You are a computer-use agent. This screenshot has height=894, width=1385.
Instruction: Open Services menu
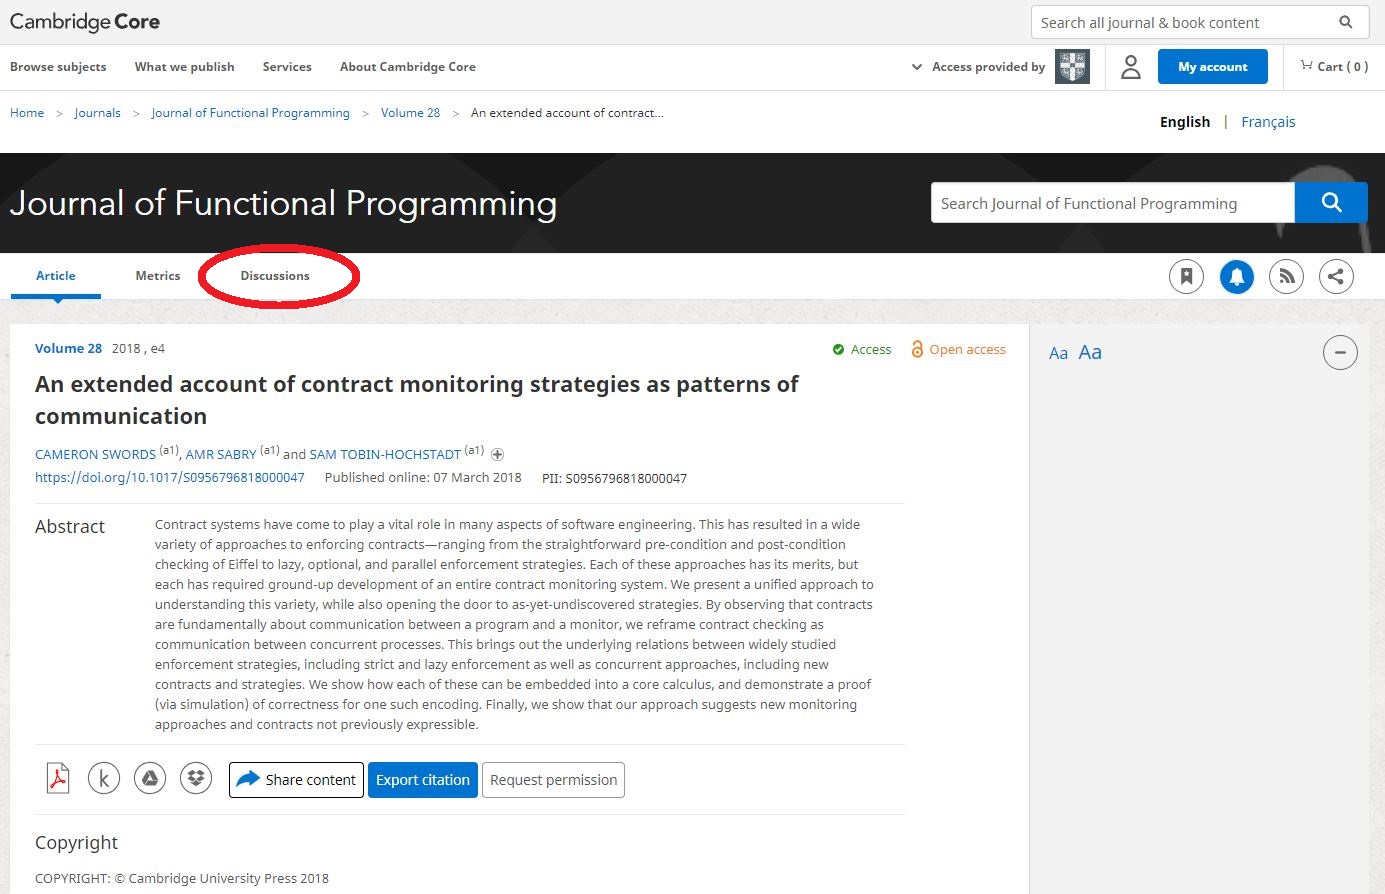click(x=287, y=67)
